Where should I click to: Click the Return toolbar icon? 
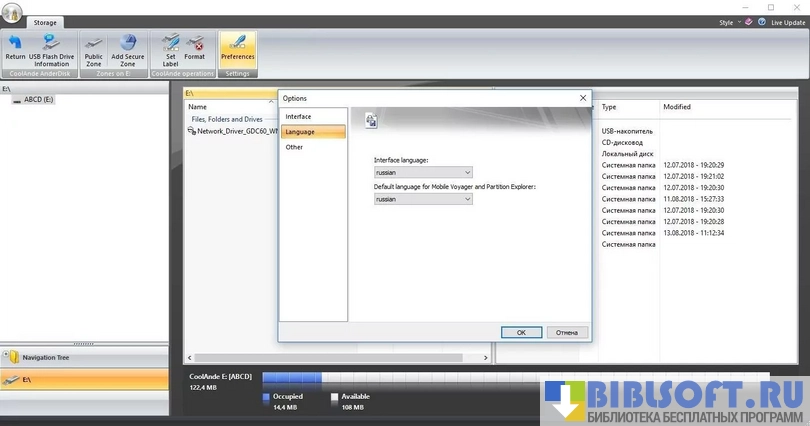[x=15, y=48]
